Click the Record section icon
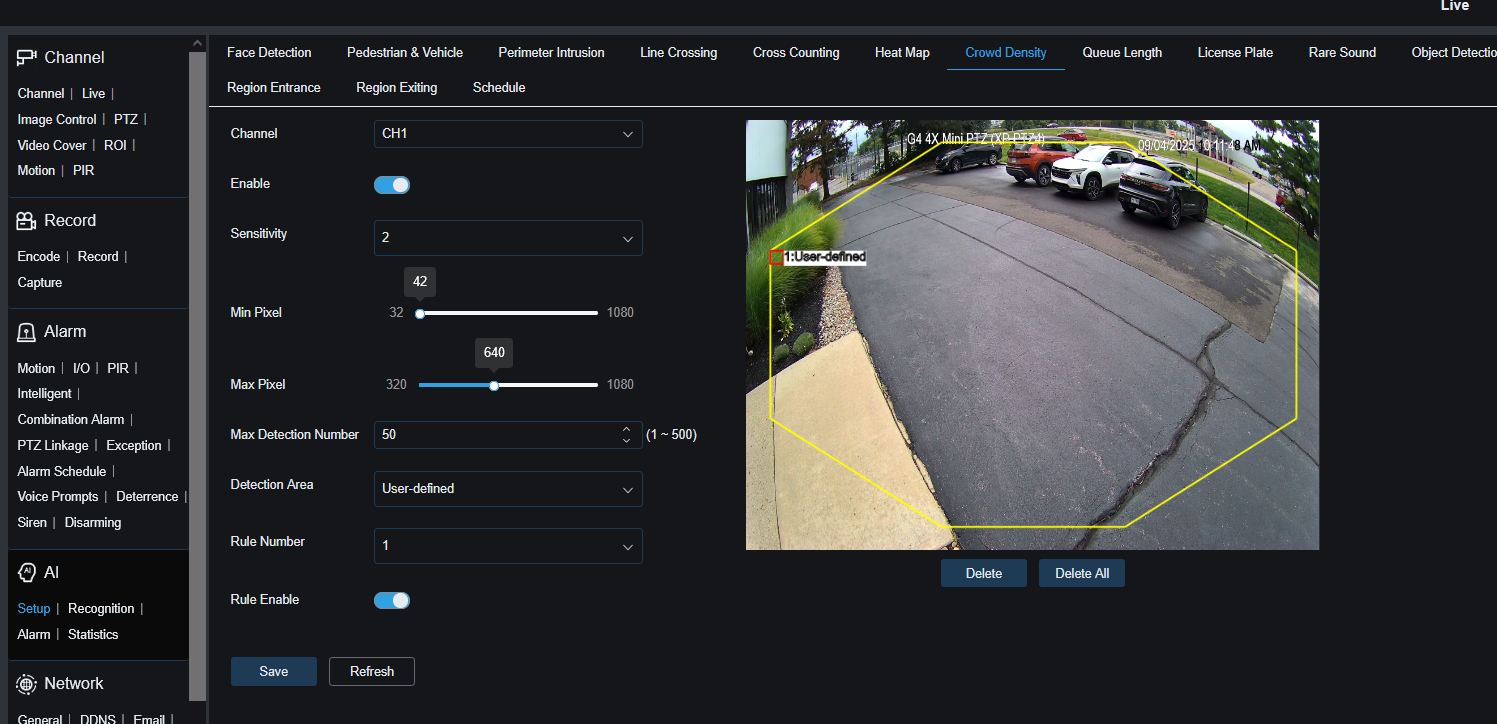This screenshot has height=724, width=1497. coord(27,221)
